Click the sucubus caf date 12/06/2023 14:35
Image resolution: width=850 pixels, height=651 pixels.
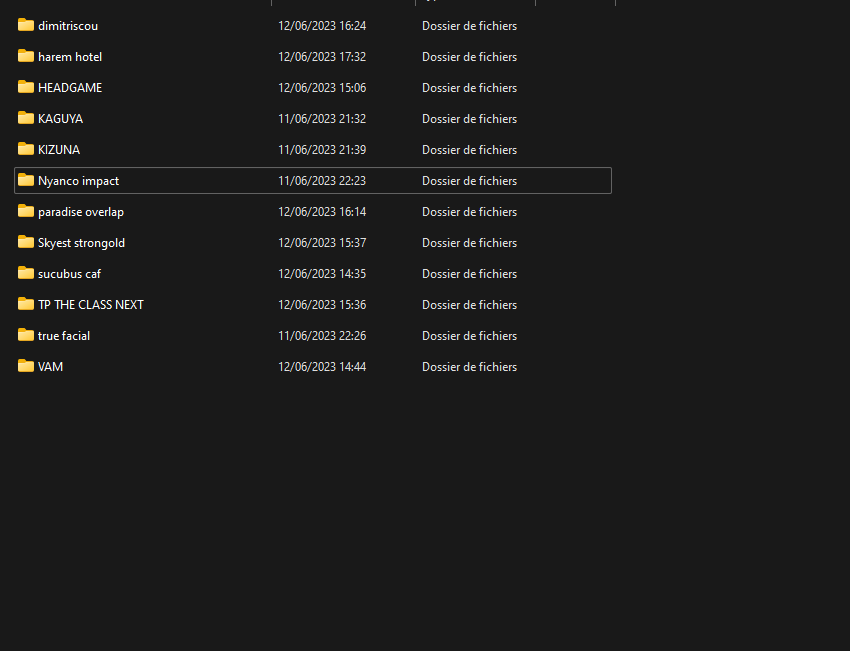click(322, 274)
